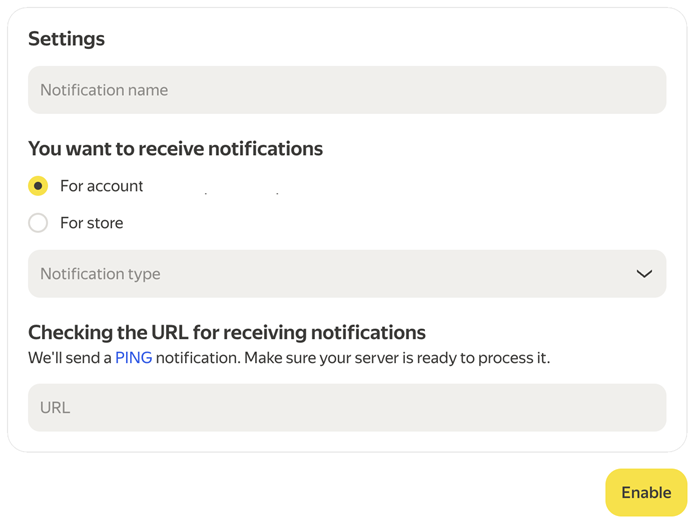The image size is (694, 524).
Task: Click the Notification type placeholder text
Action: [x=100, y=274]
